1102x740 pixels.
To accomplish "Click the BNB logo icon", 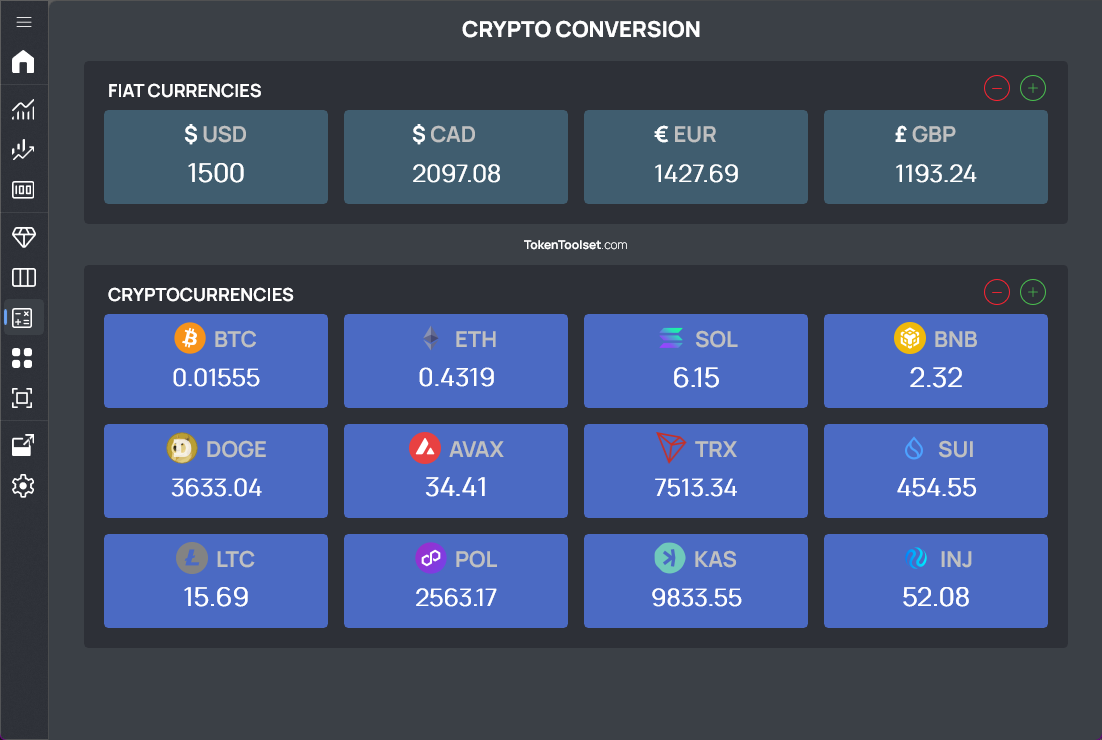I will click(909, 339).
